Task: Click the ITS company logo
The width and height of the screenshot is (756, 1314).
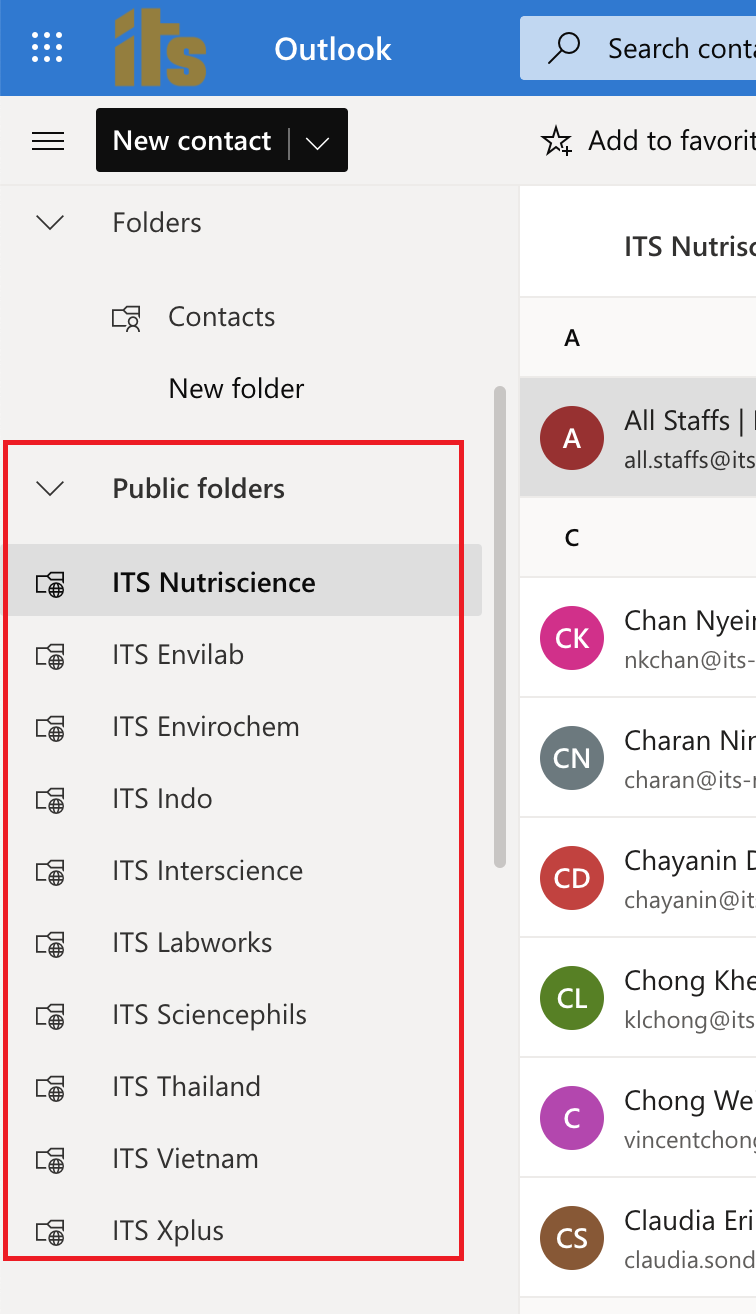Action: pyautogui.click(x=160, y=48)
